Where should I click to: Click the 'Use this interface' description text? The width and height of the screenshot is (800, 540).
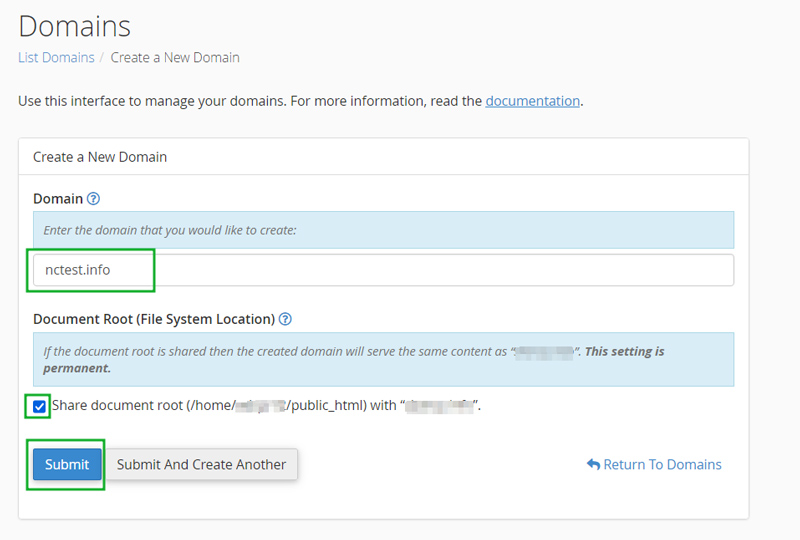[x=250, y=101]
